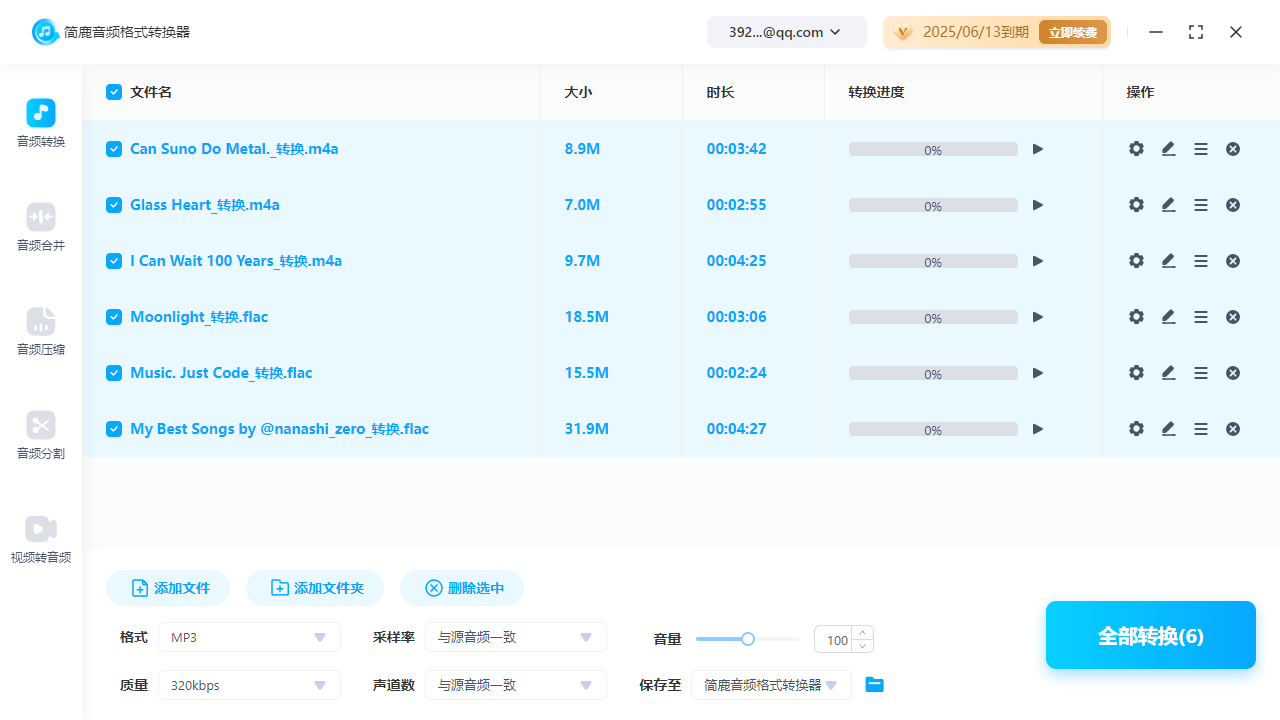The image size is (1280, 720).
Task: Uncheck the select-all 文件名 checkbox
Action: 114,92
